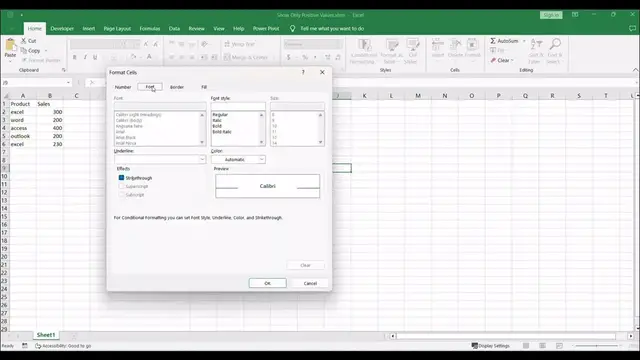Click the Font style input field

pos(238,106)
